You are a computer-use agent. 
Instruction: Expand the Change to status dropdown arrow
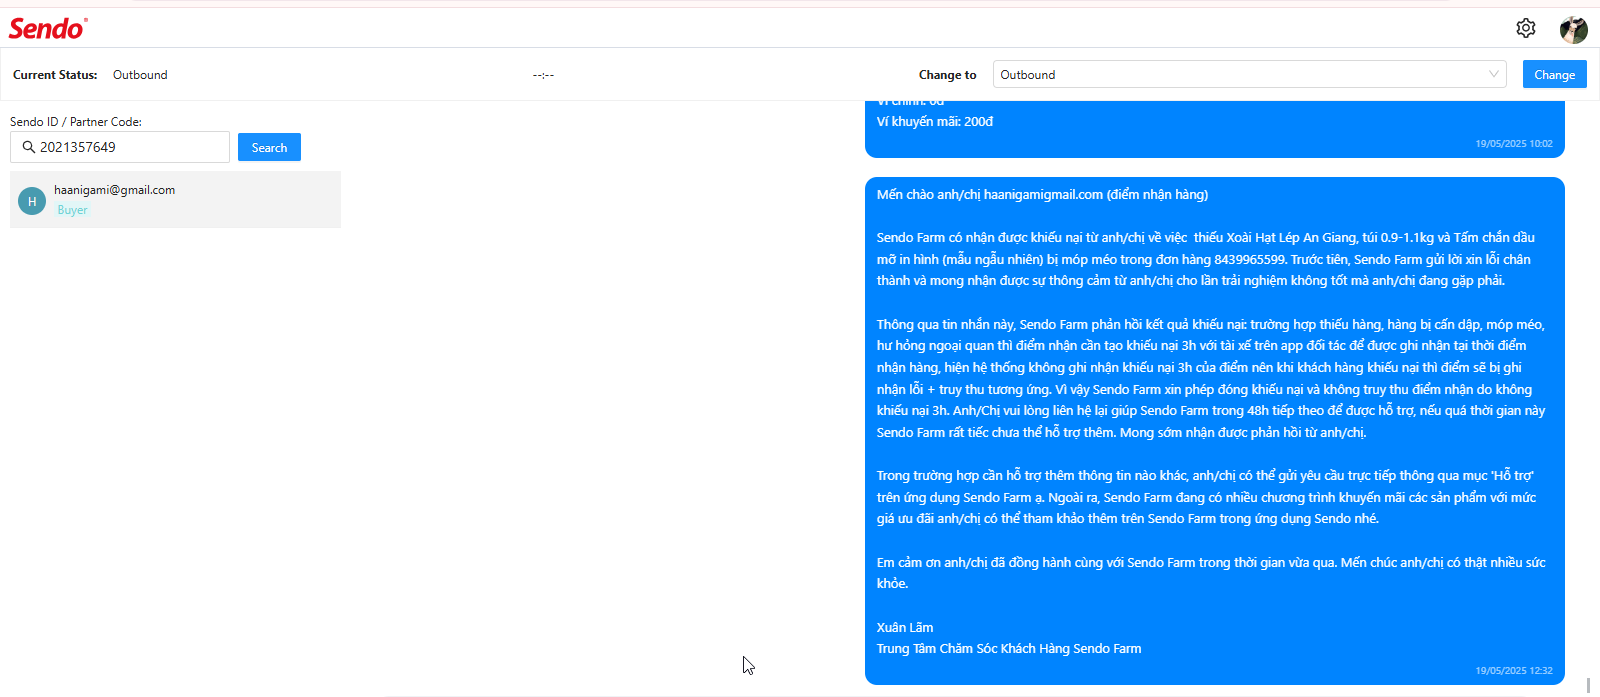pyautogui.click(x=1493, y=74)
